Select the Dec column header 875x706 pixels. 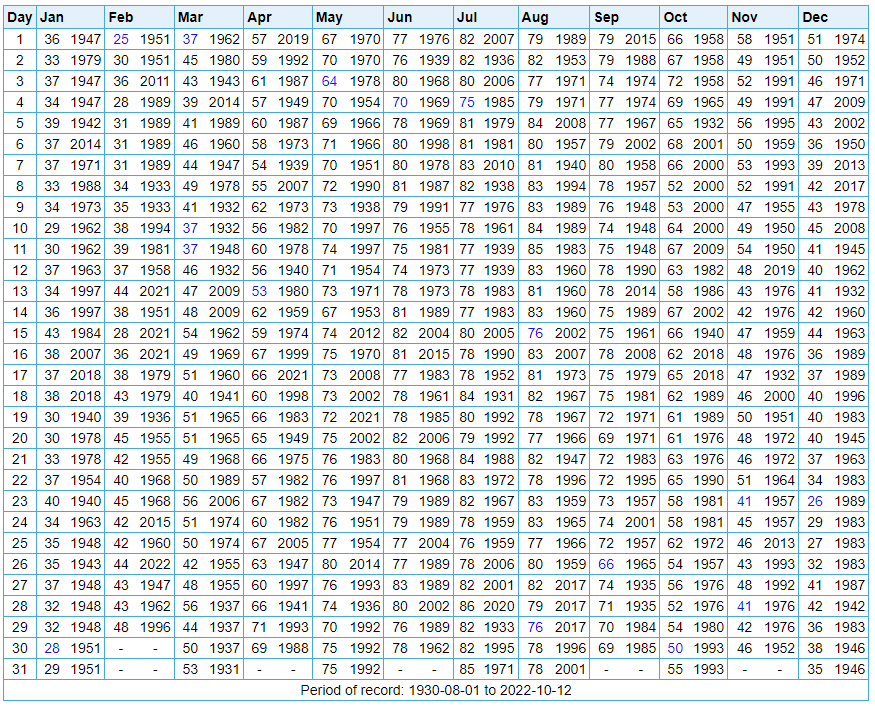[815, 17]
